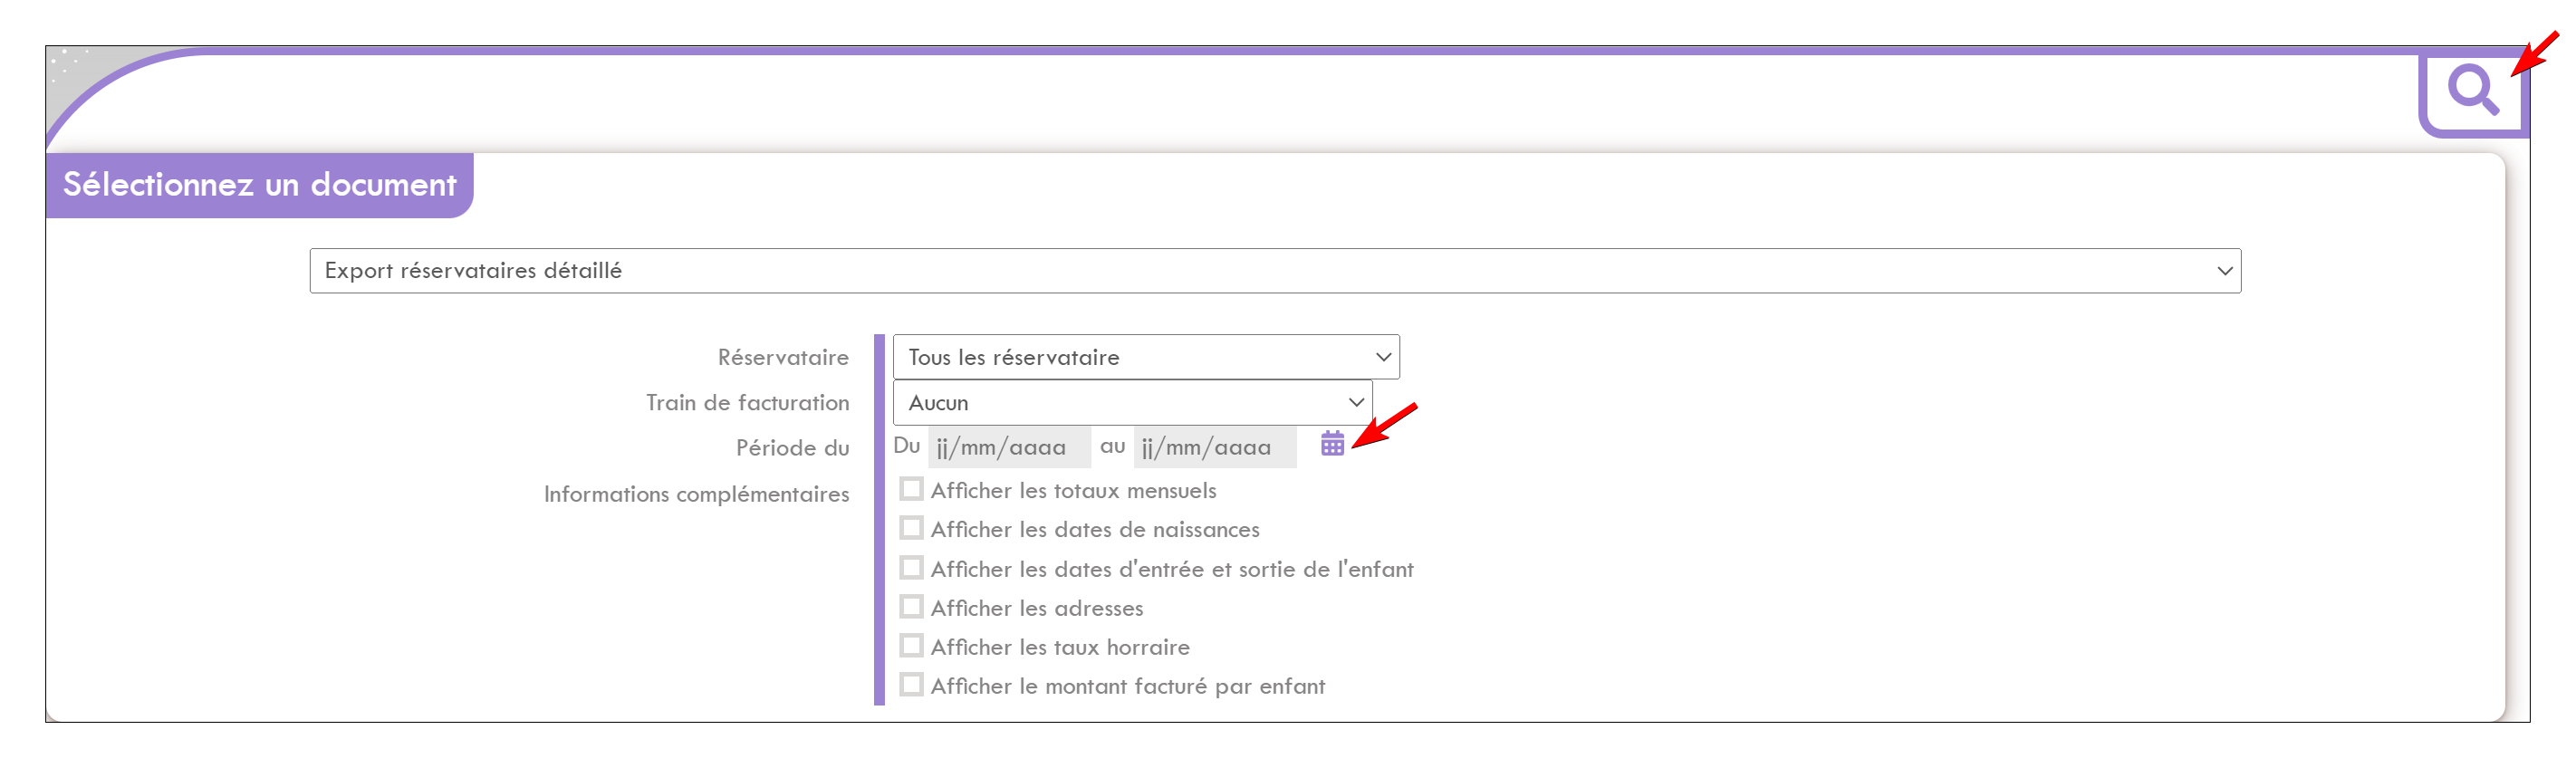Click the Train de facturation label
This screenshot has height=768, width=2576.
click(747, 403)
